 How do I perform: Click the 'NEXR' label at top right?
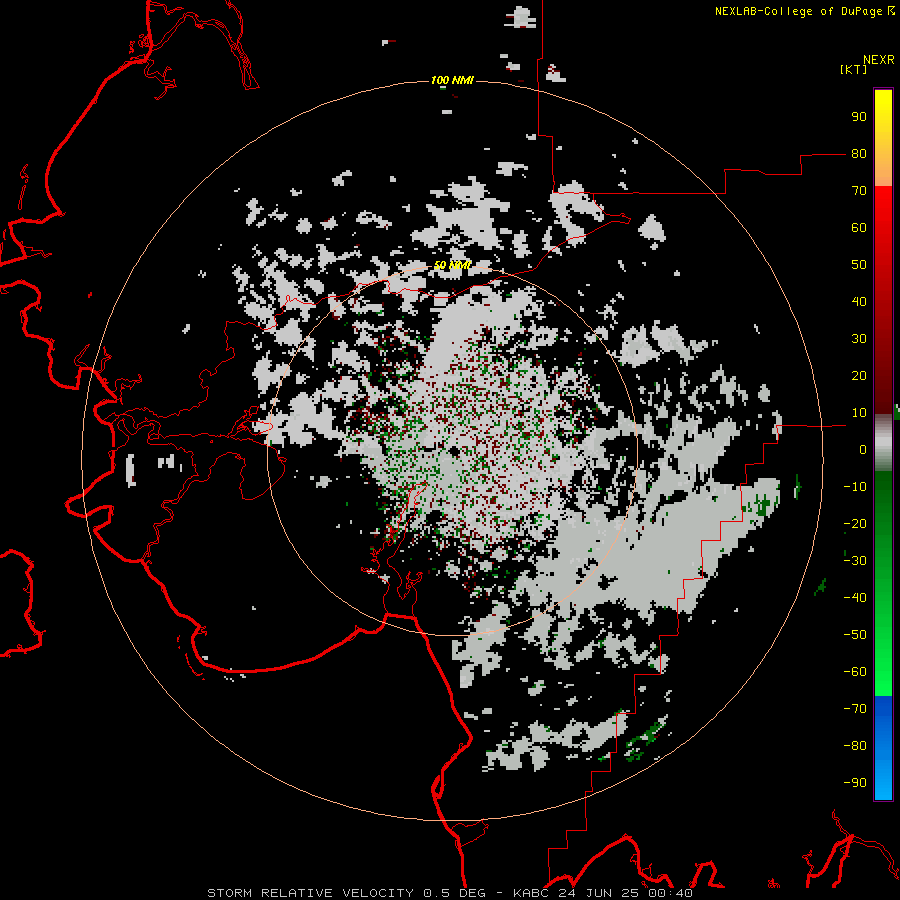[x=879, y=60]
